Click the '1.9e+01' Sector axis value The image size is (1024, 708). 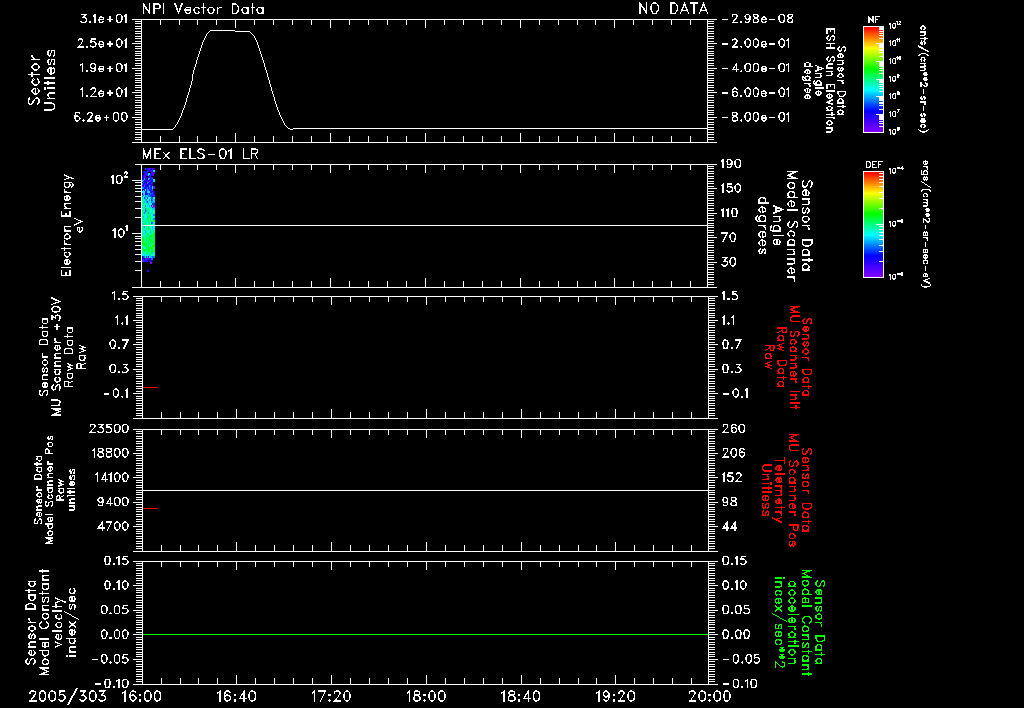[104, 68]
